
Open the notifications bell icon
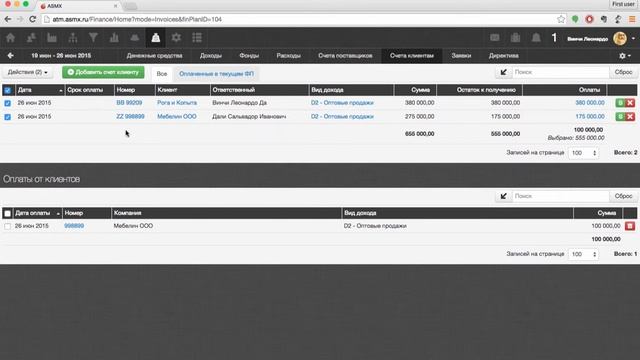[536, 38]
